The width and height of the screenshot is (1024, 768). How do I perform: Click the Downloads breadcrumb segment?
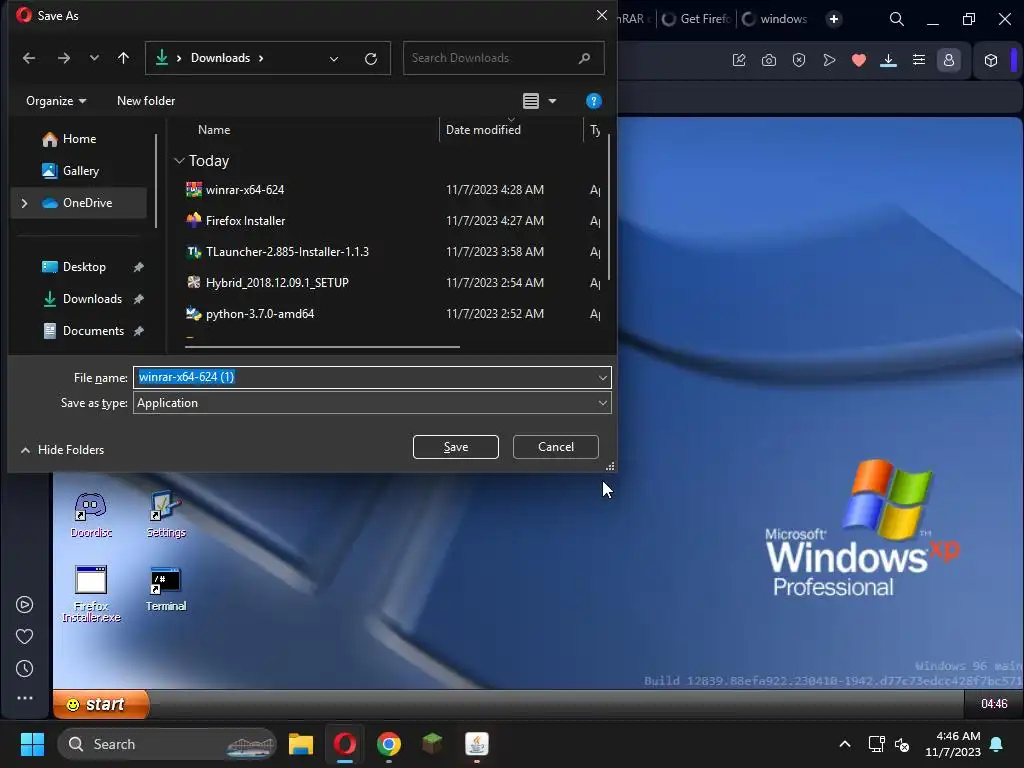(x=220, y=58)
